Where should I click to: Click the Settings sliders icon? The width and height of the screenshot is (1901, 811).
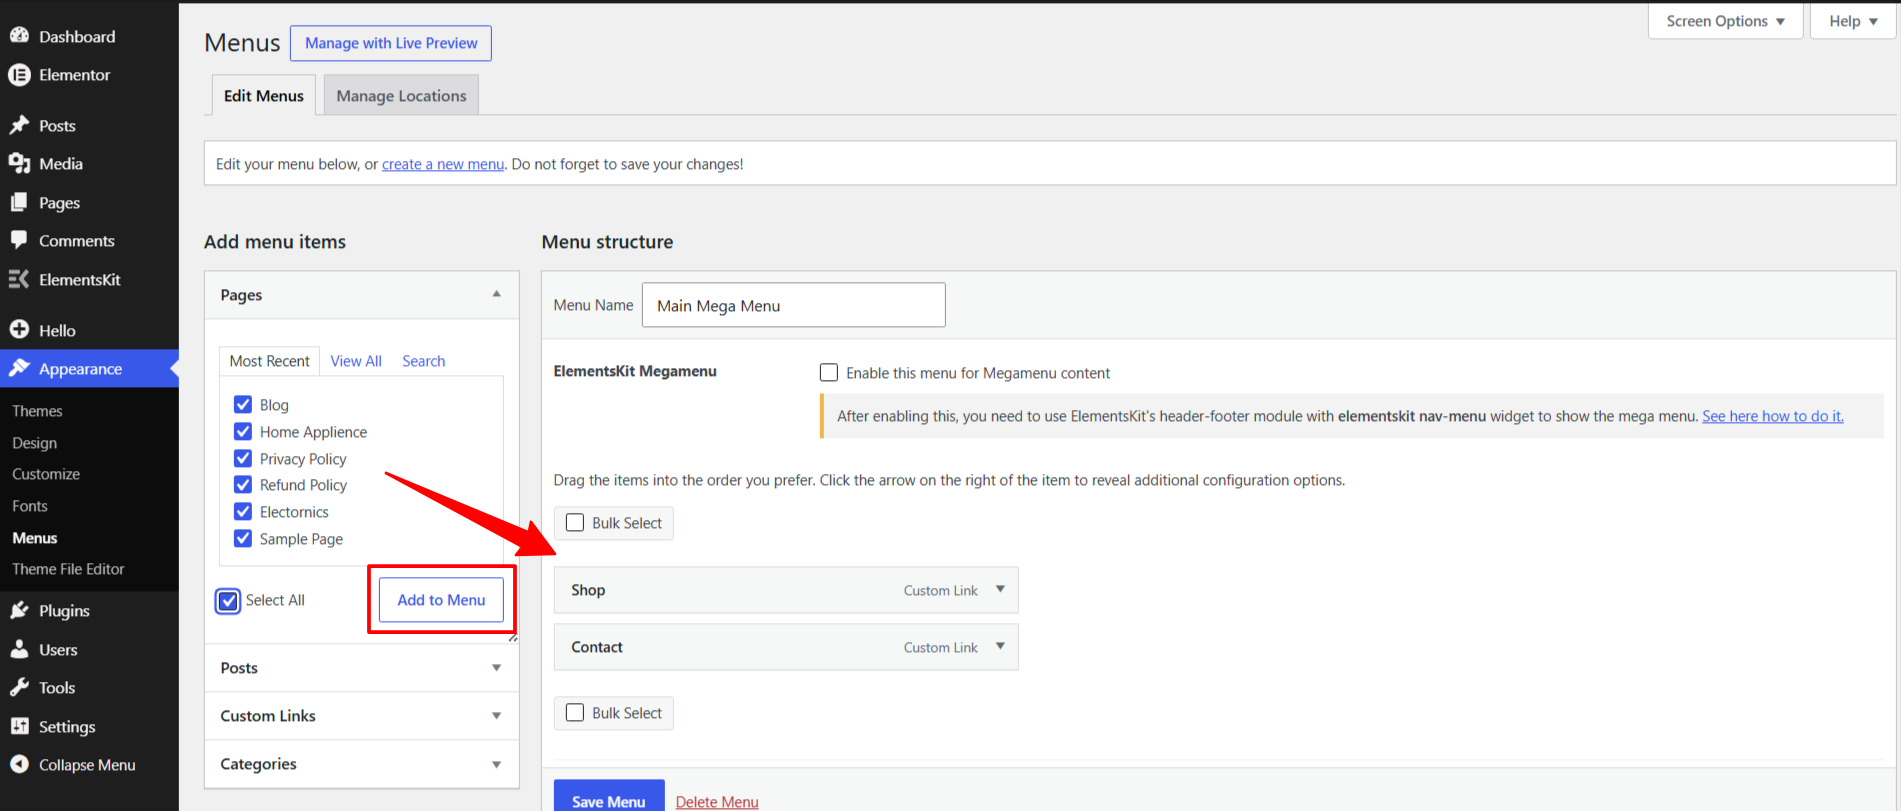19,726
